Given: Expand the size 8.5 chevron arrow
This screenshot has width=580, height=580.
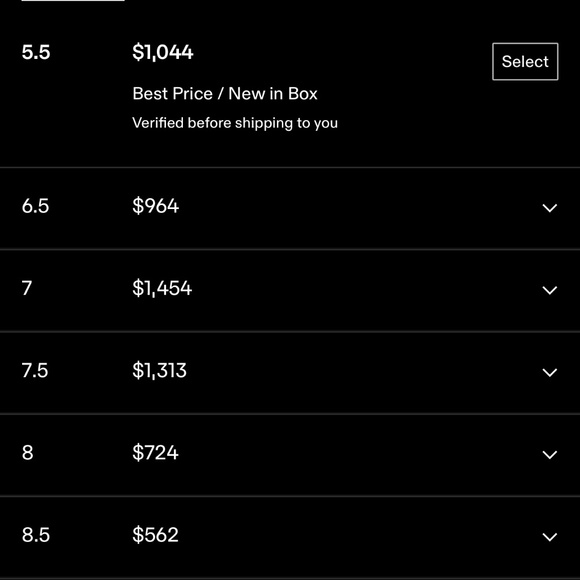Looking at the screenshot, I should (550, 537).
